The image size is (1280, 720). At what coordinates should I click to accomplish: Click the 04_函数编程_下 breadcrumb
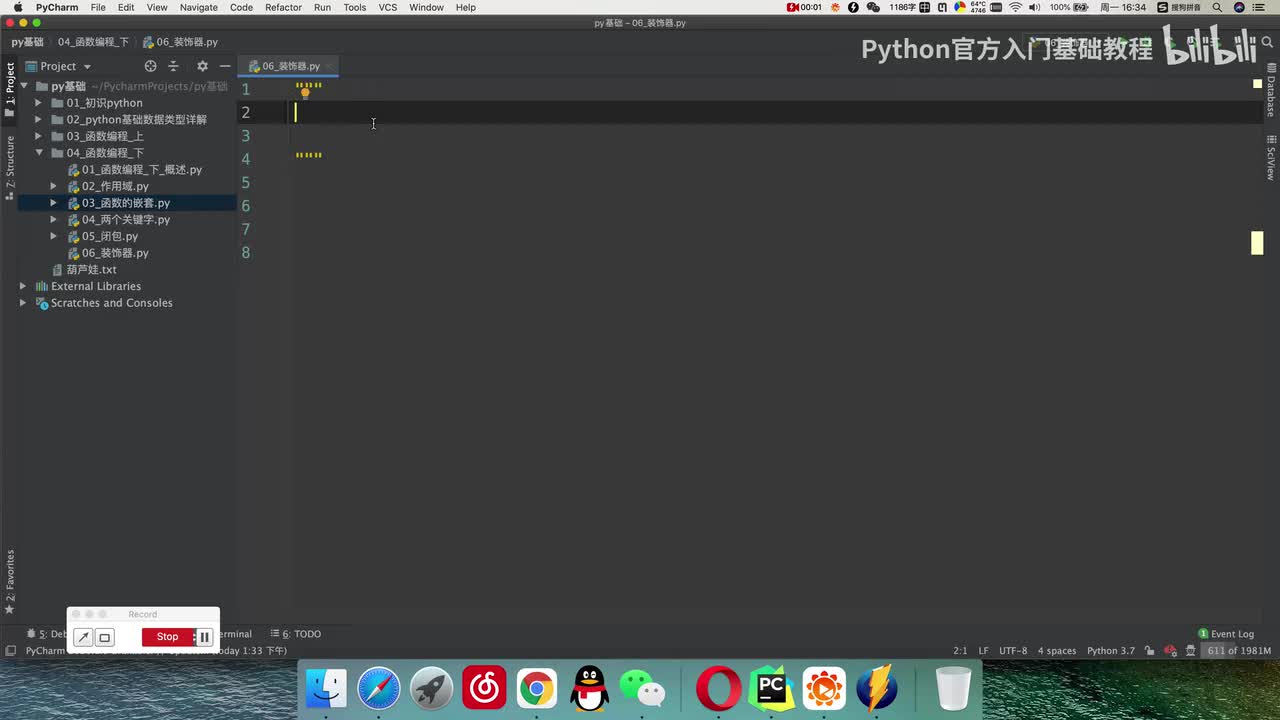[x=93, y=42]
